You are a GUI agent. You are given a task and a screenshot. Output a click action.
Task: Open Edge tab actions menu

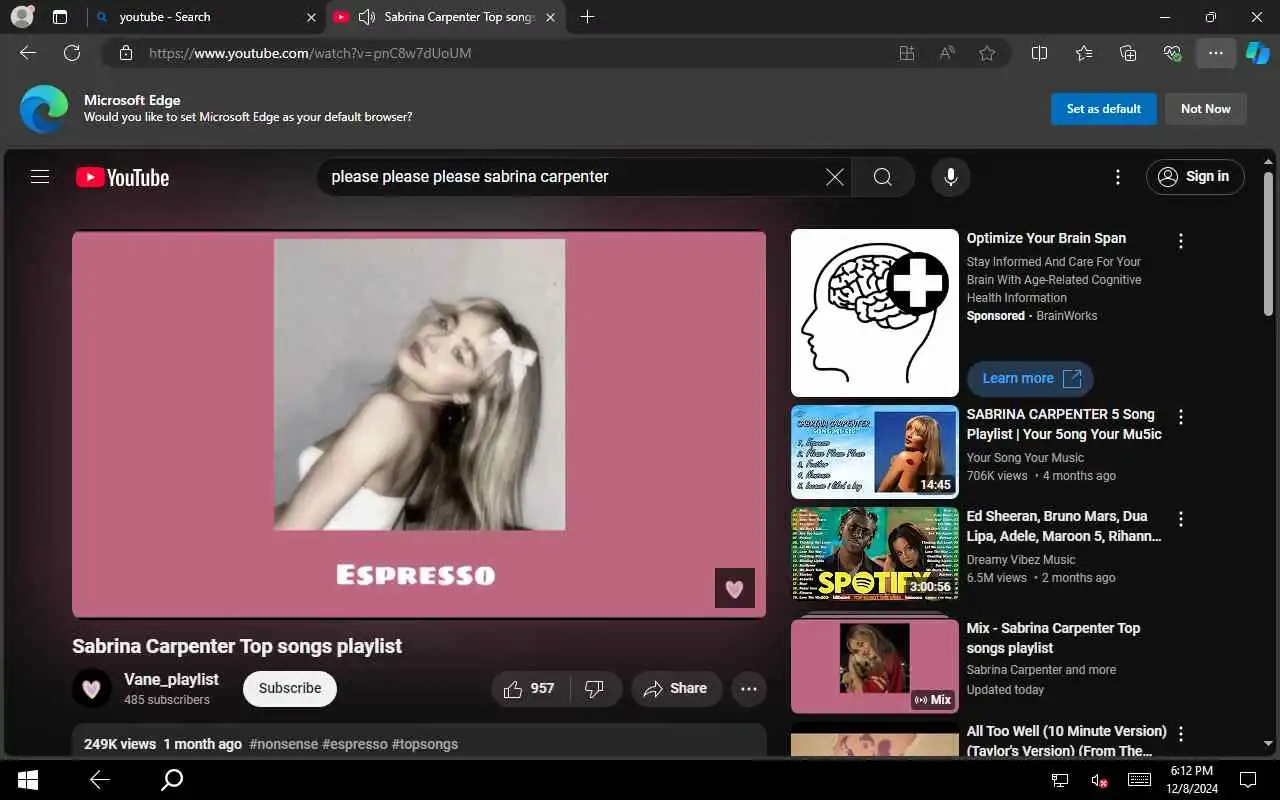pyautogui.click(x=60, y=17)
